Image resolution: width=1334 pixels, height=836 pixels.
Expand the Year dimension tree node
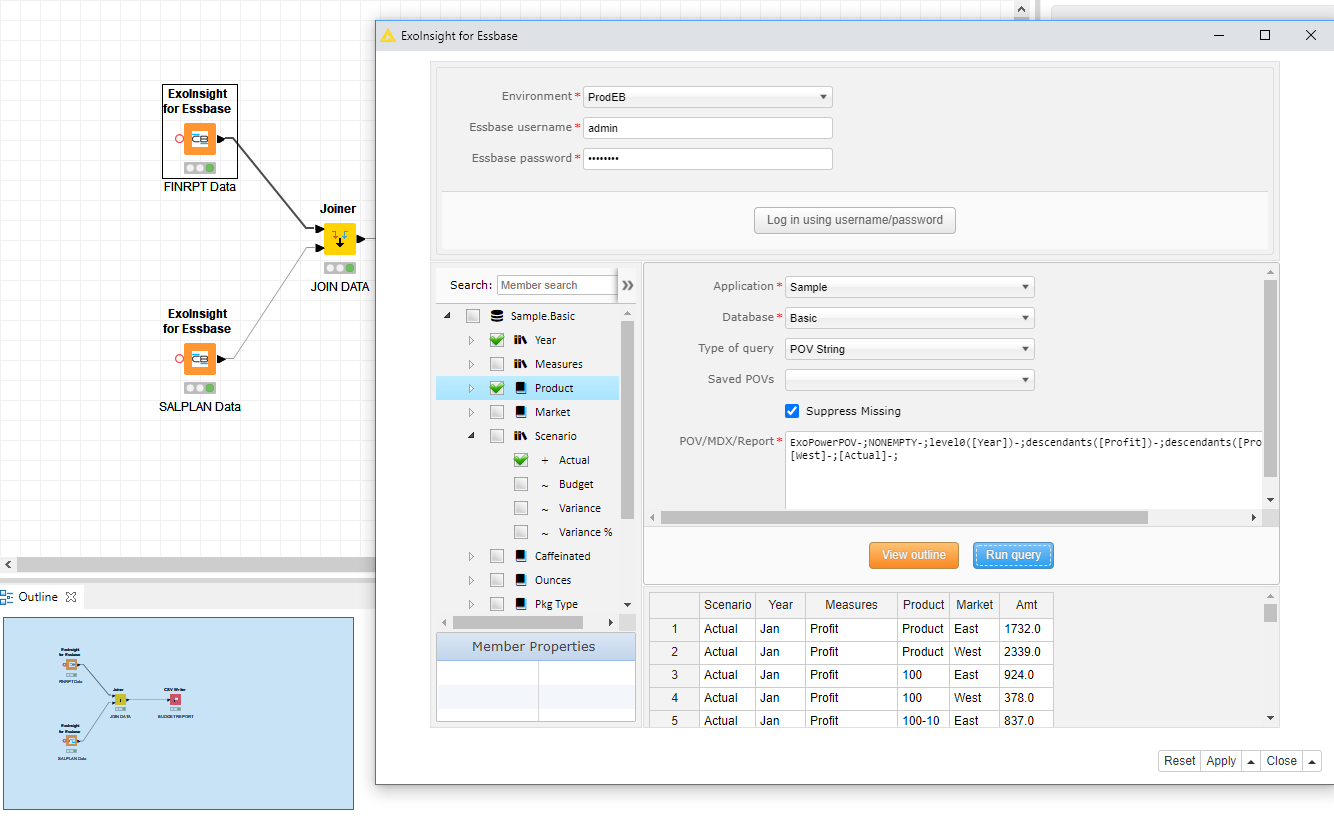(x=472, y=340)
